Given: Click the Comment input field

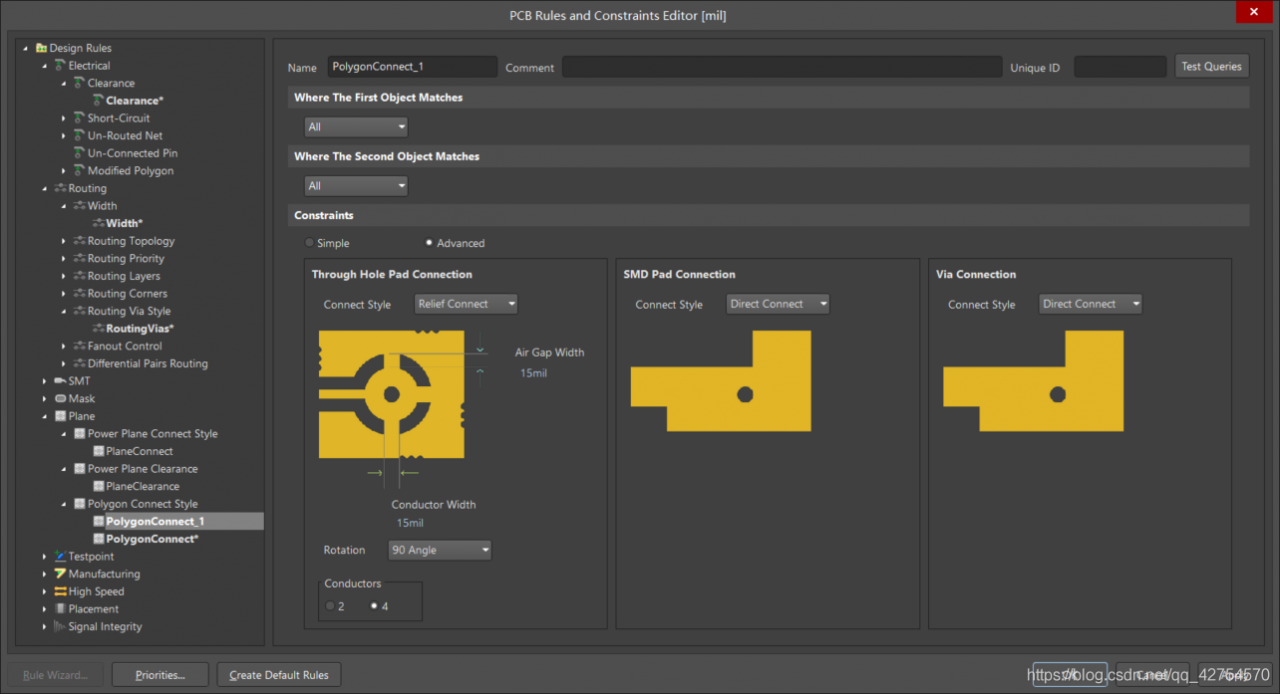Looking at the screenshot, I should coord(782,66).
